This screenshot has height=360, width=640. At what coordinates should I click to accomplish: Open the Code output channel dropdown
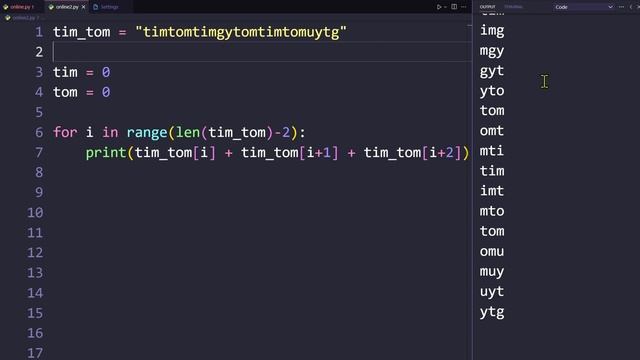(584, 7)
